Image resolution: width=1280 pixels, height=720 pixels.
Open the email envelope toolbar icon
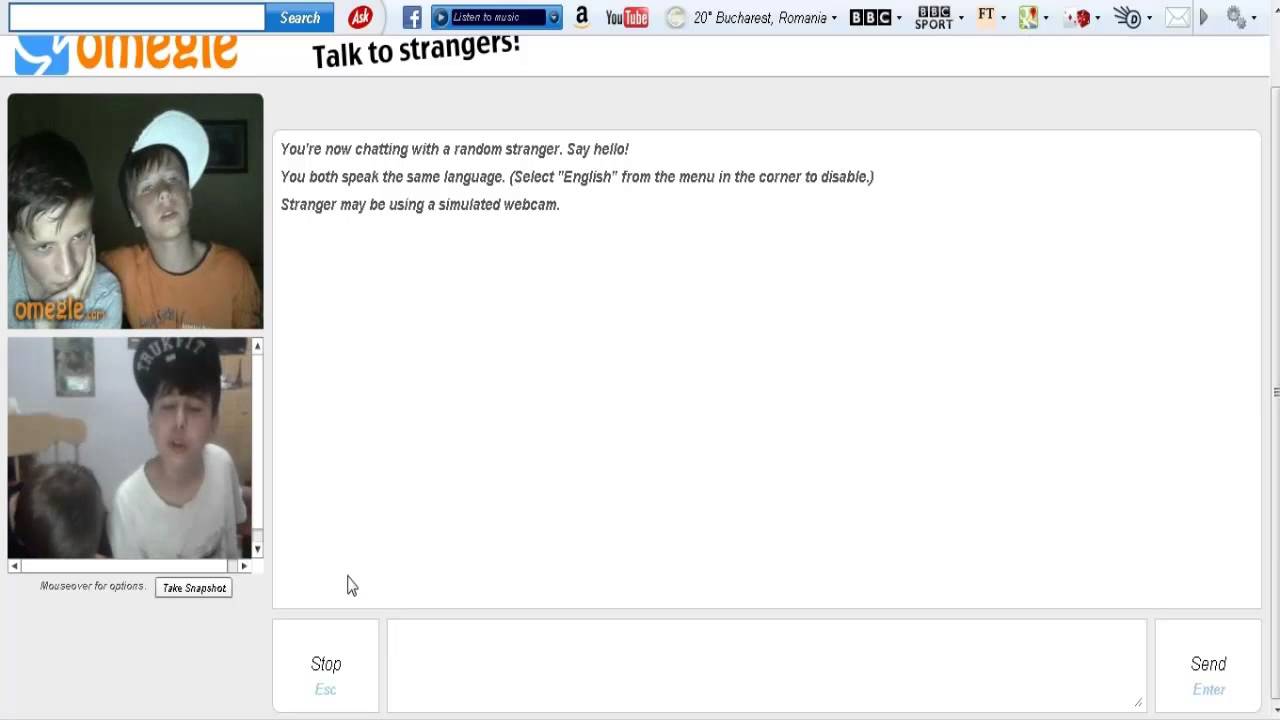tap(1177, 17)
